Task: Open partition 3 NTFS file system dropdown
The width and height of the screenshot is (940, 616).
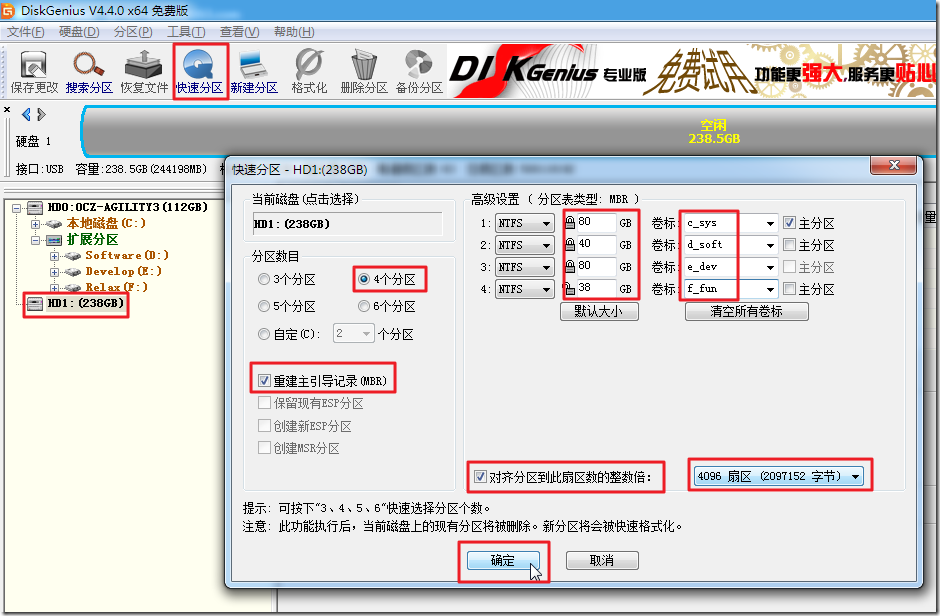Action: tap(525, 267)
